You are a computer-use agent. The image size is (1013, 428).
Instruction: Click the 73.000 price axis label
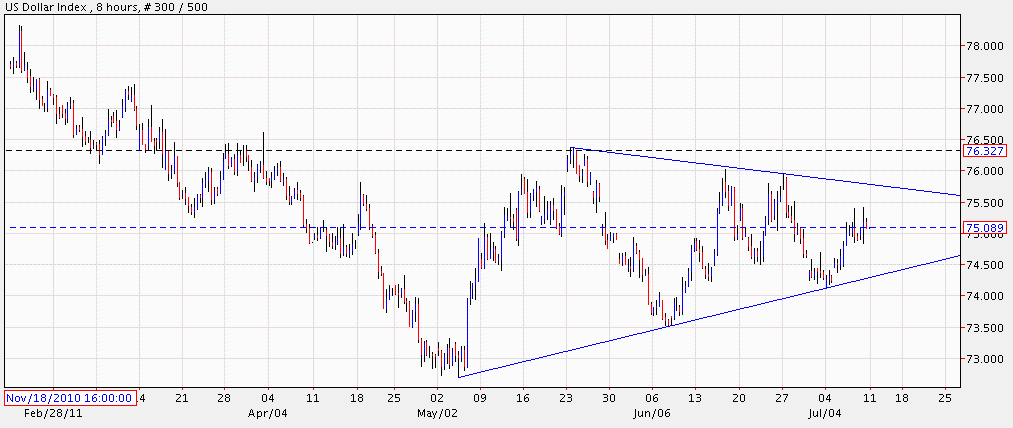tap(984, 359)
